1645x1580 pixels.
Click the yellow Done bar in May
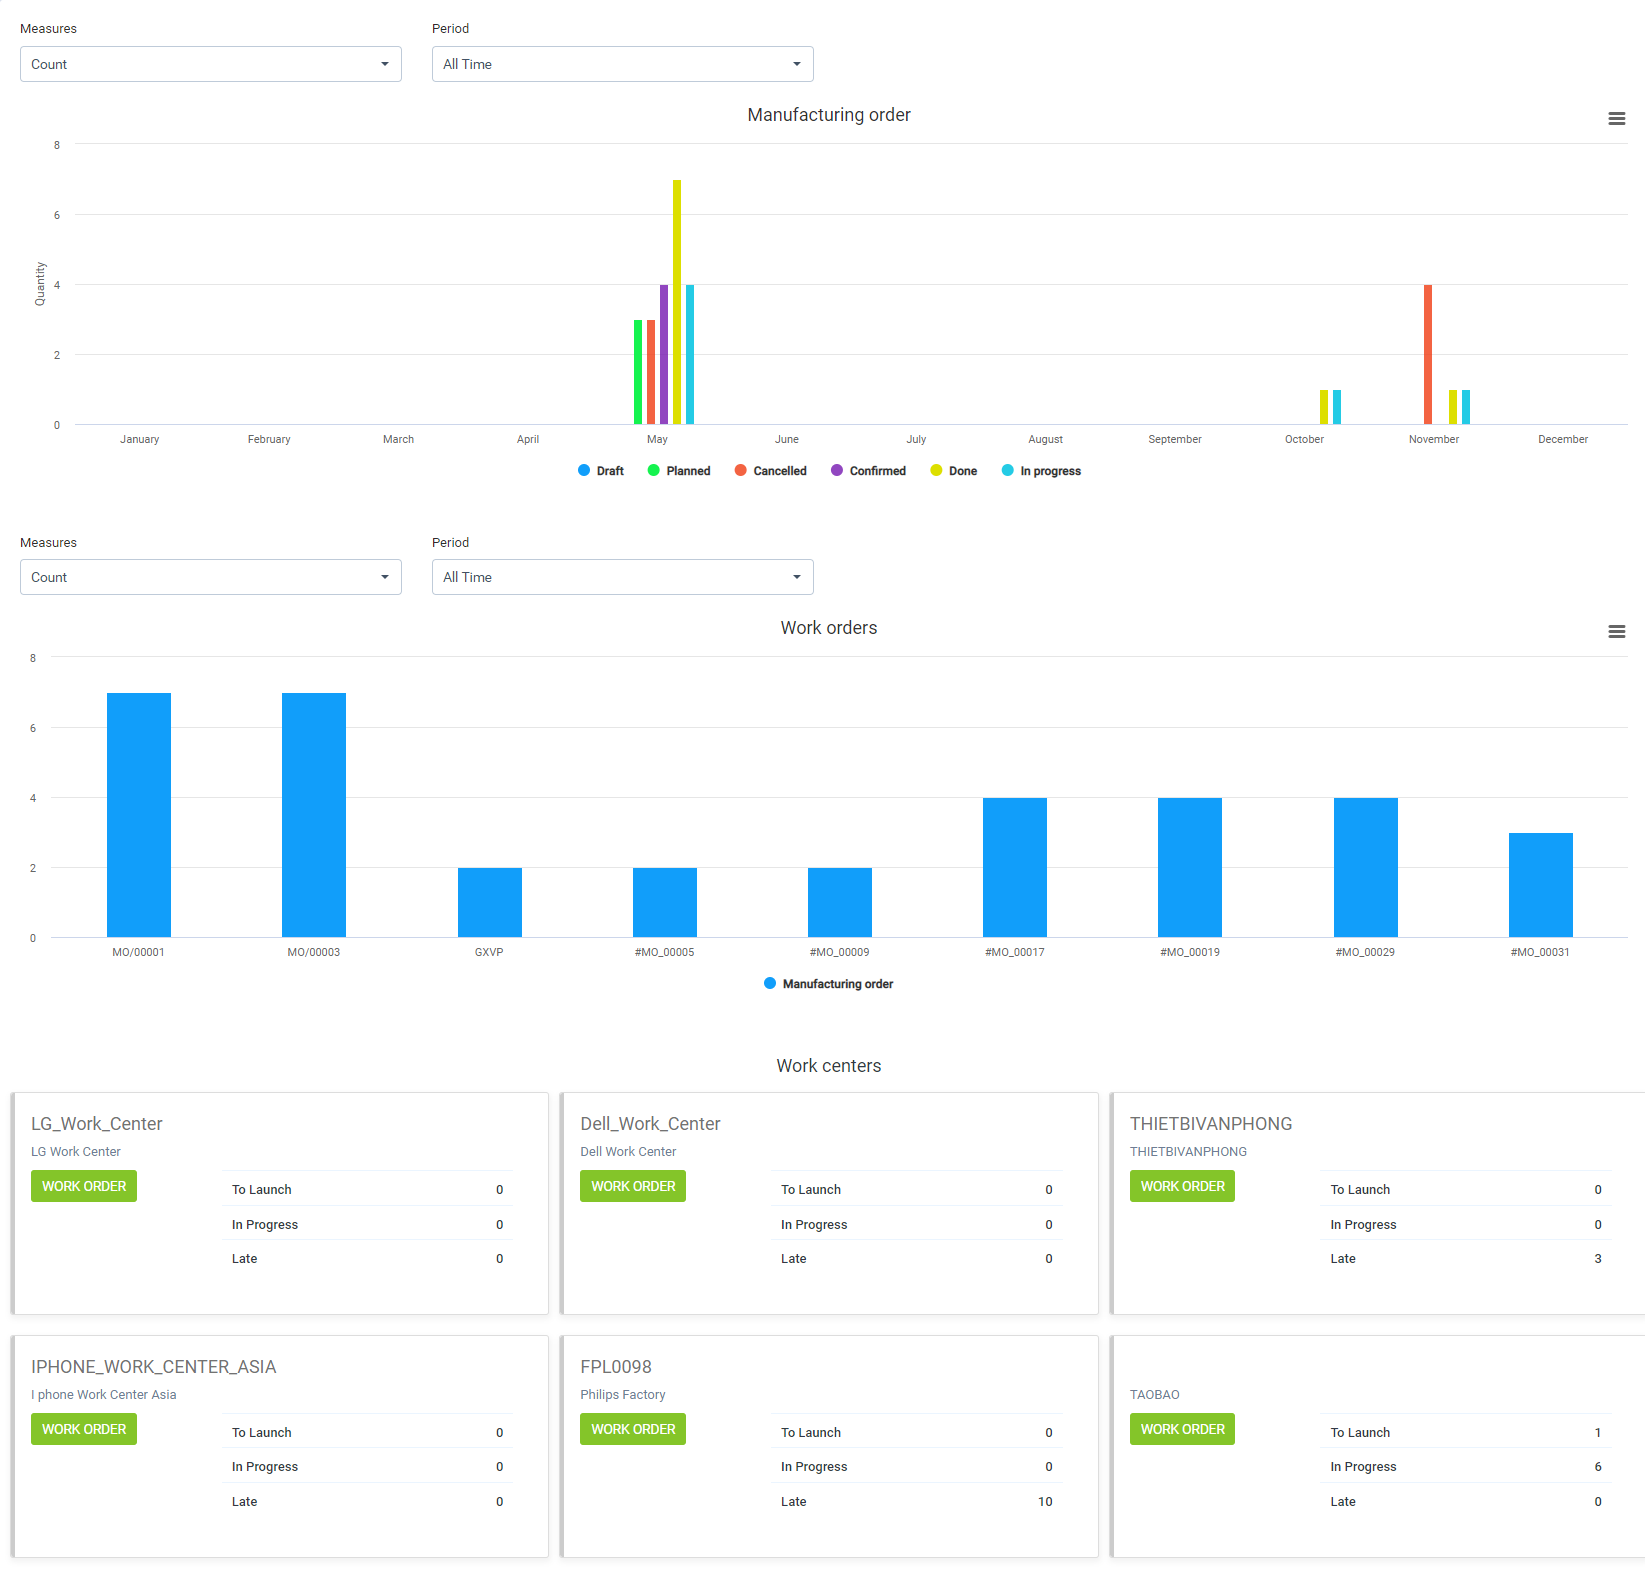(x=677, y=302)
